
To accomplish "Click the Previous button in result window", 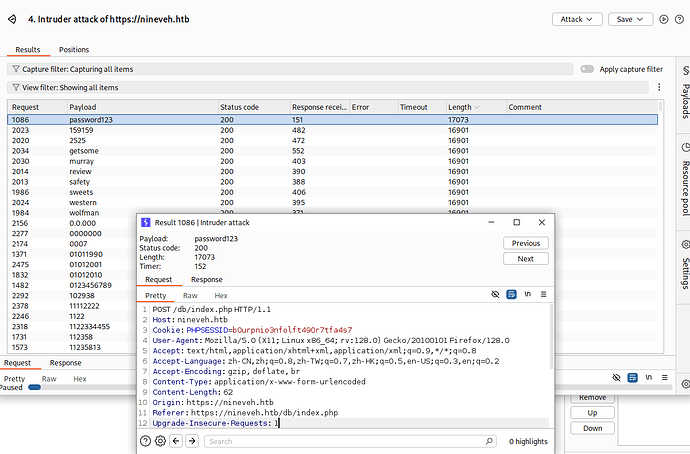I will coord(526,243).
